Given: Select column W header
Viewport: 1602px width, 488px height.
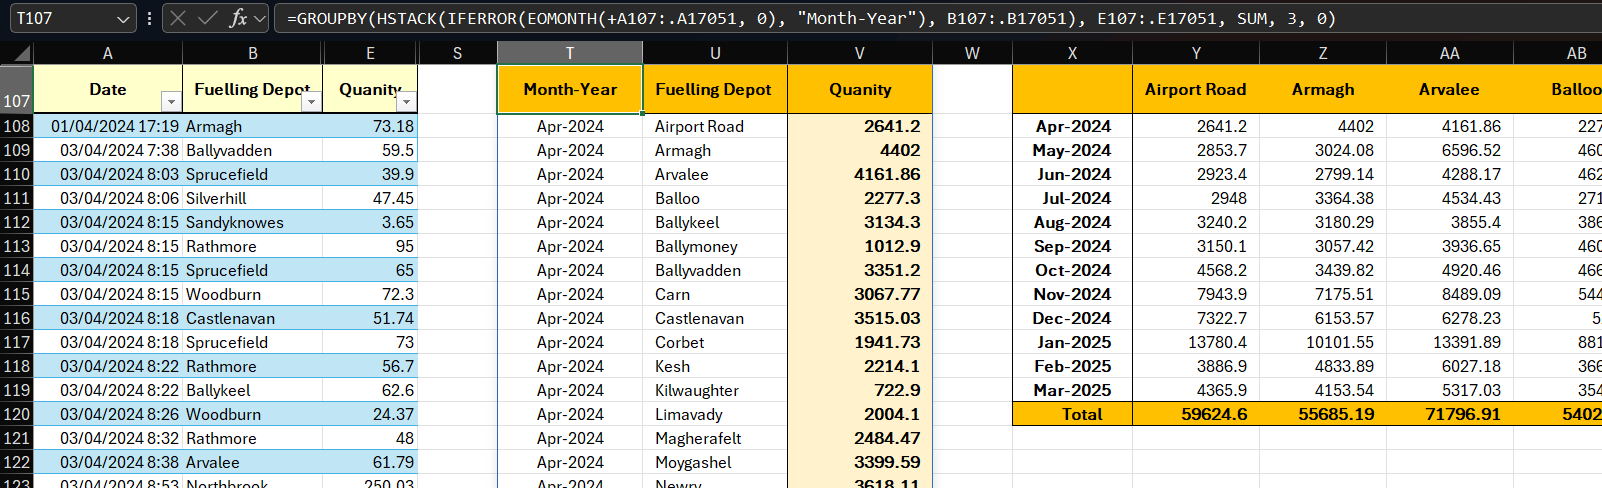Looking at the screenshot, I should click(x=972, y=53).
